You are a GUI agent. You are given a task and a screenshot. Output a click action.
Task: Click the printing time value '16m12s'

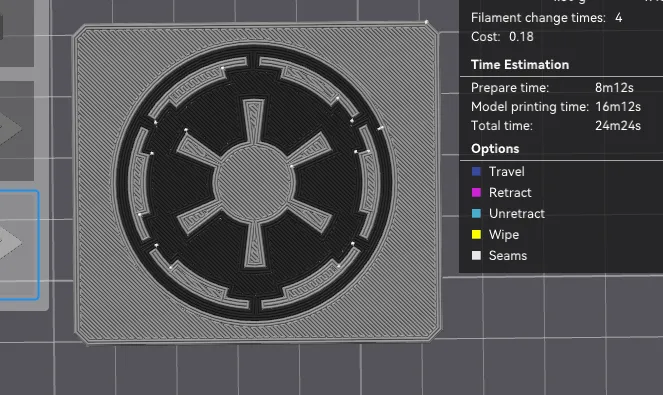tap(618, 107)
